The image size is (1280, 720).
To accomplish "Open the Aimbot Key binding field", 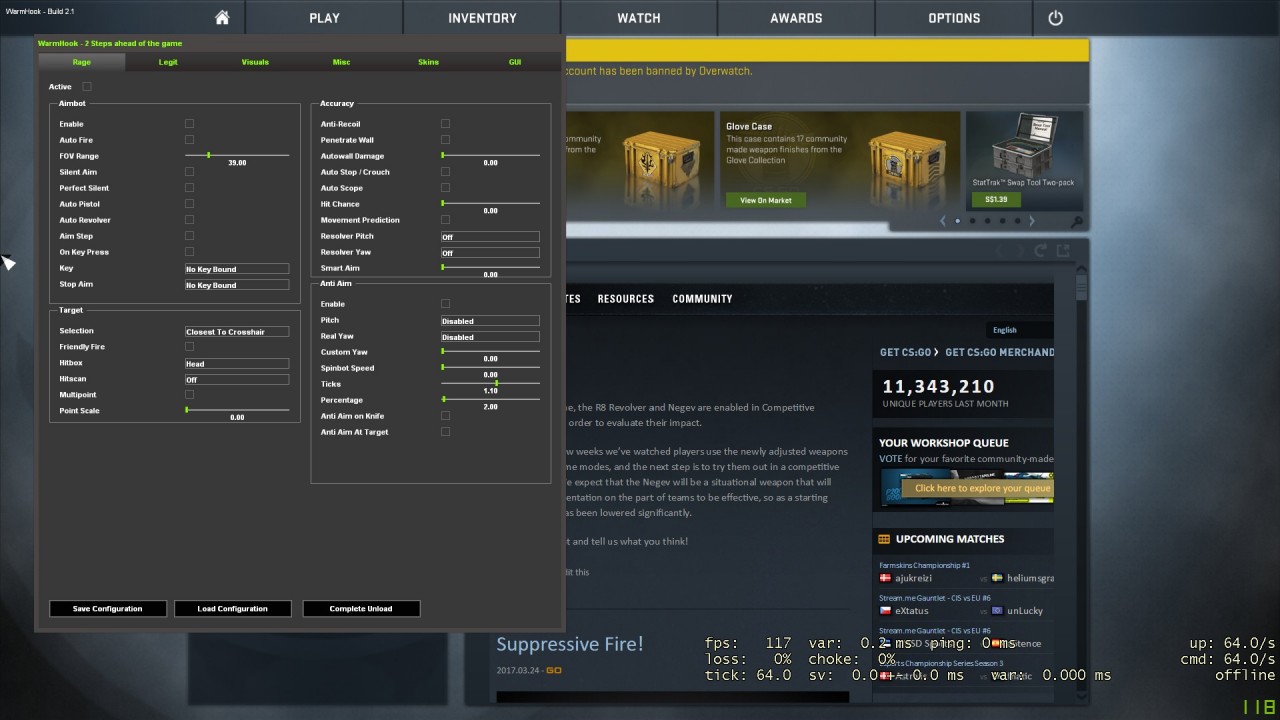I will [237, 269].
